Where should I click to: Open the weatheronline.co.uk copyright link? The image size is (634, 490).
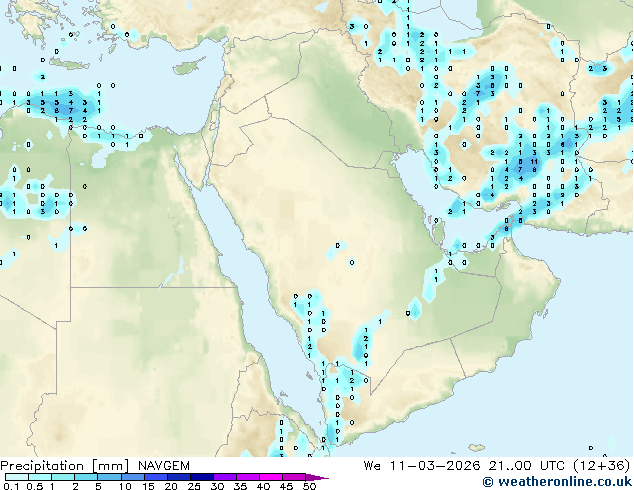coord(557,482)
